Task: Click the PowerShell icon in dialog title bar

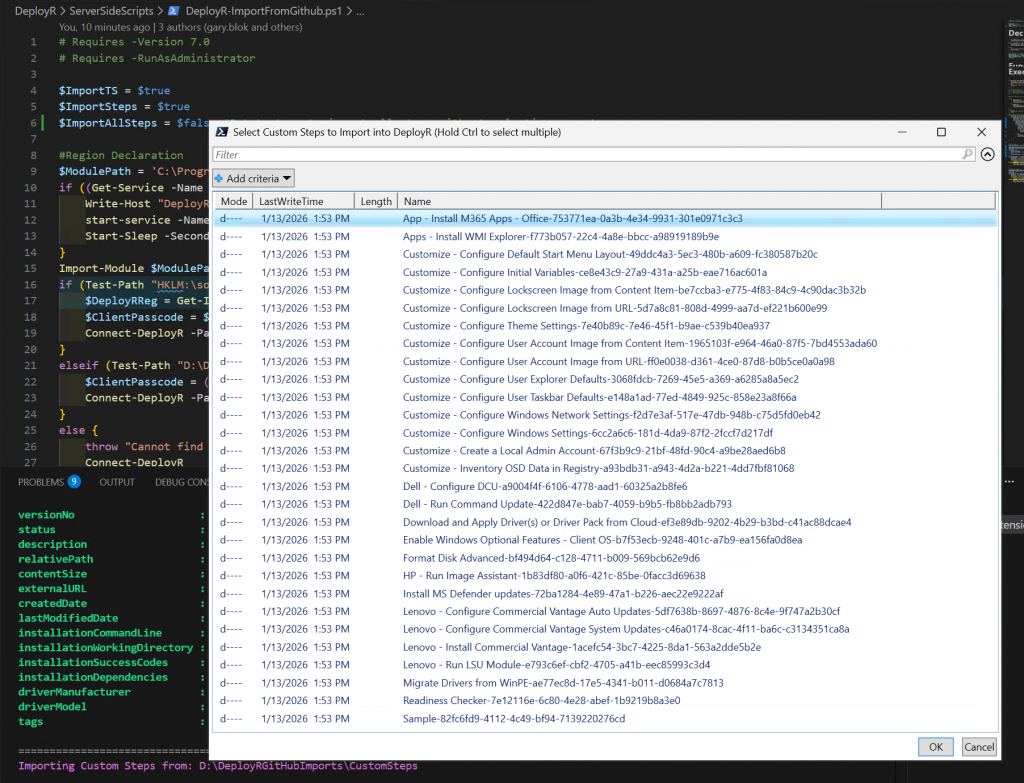Action: tap(221, 132)
